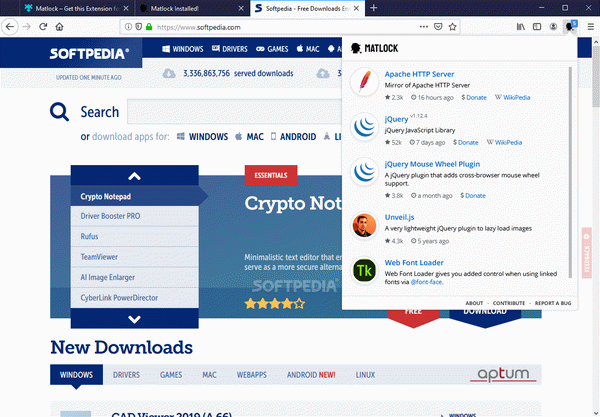Select the WINDOWS tab under New Downloads
The width and height of the screenshot is (600, 417).
[x=77, y=375]
